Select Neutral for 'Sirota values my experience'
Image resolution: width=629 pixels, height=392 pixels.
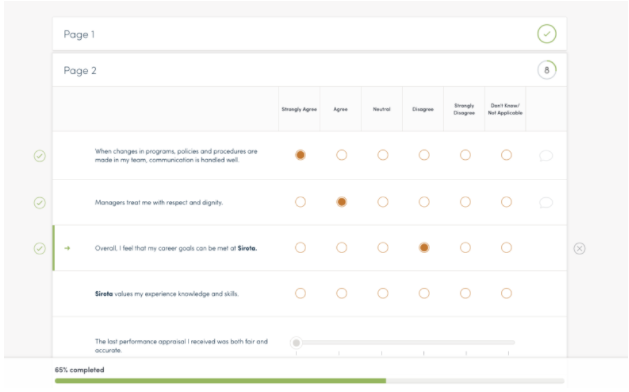pyautogui.click(x=383, y=293)
